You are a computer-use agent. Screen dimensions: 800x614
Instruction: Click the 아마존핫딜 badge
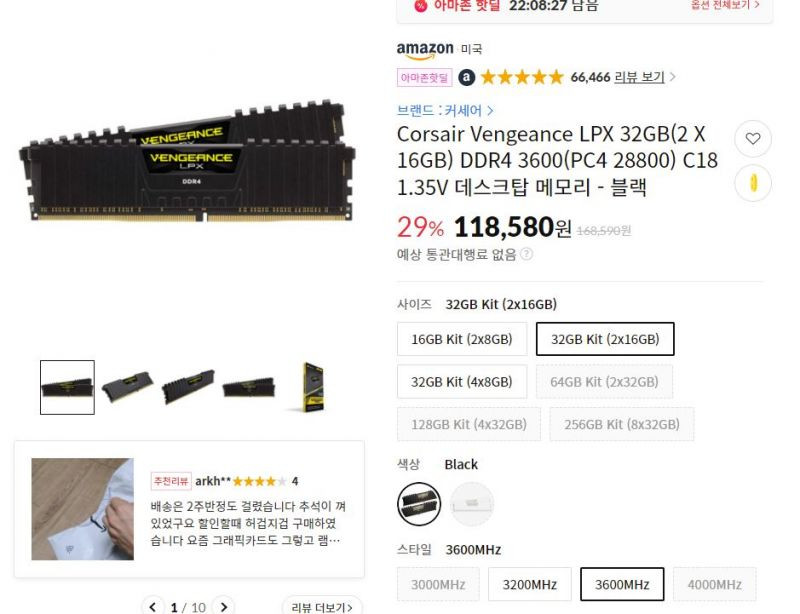point(424,78)
